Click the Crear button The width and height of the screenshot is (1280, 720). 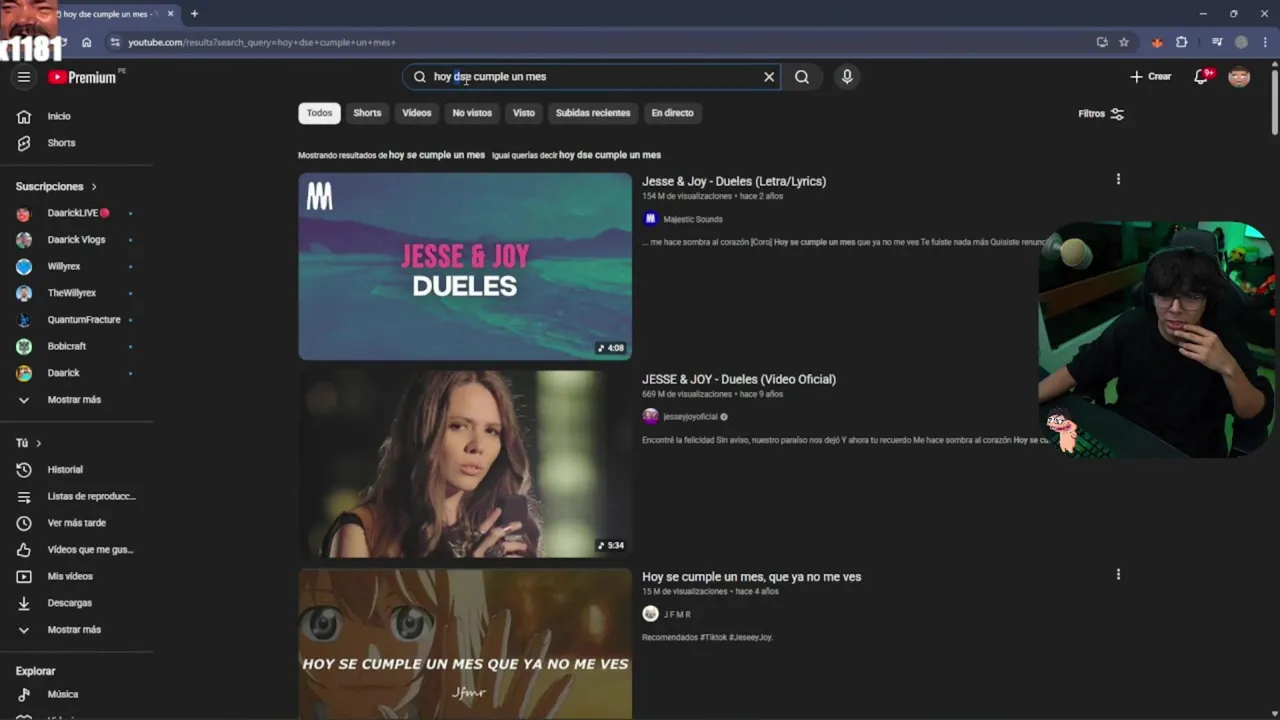(1151, 77)
